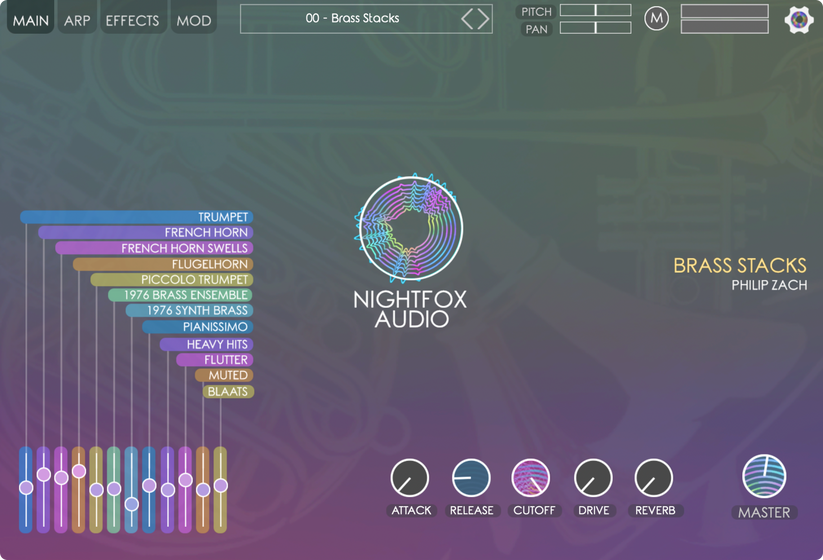Switch to the ARP tab
This screenshot has width=823, height=560.
pos(77,20)
